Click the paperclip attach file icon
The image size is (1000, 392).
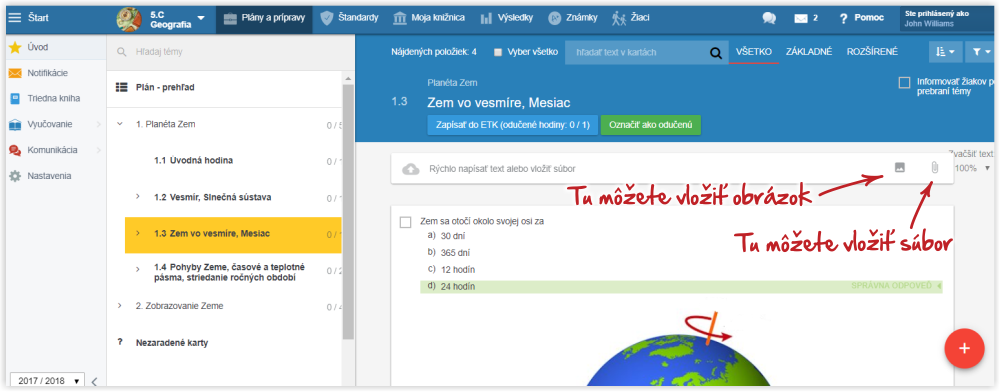934,168
